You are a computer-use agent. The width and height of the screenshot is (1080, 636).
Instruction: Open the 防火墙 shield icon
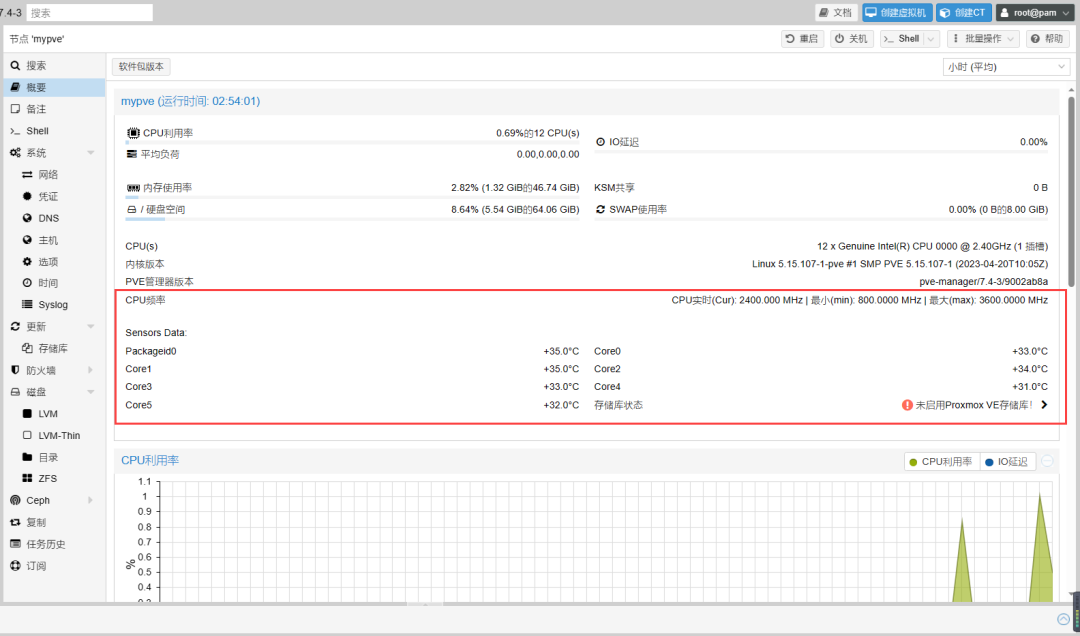tap(15, 370)
